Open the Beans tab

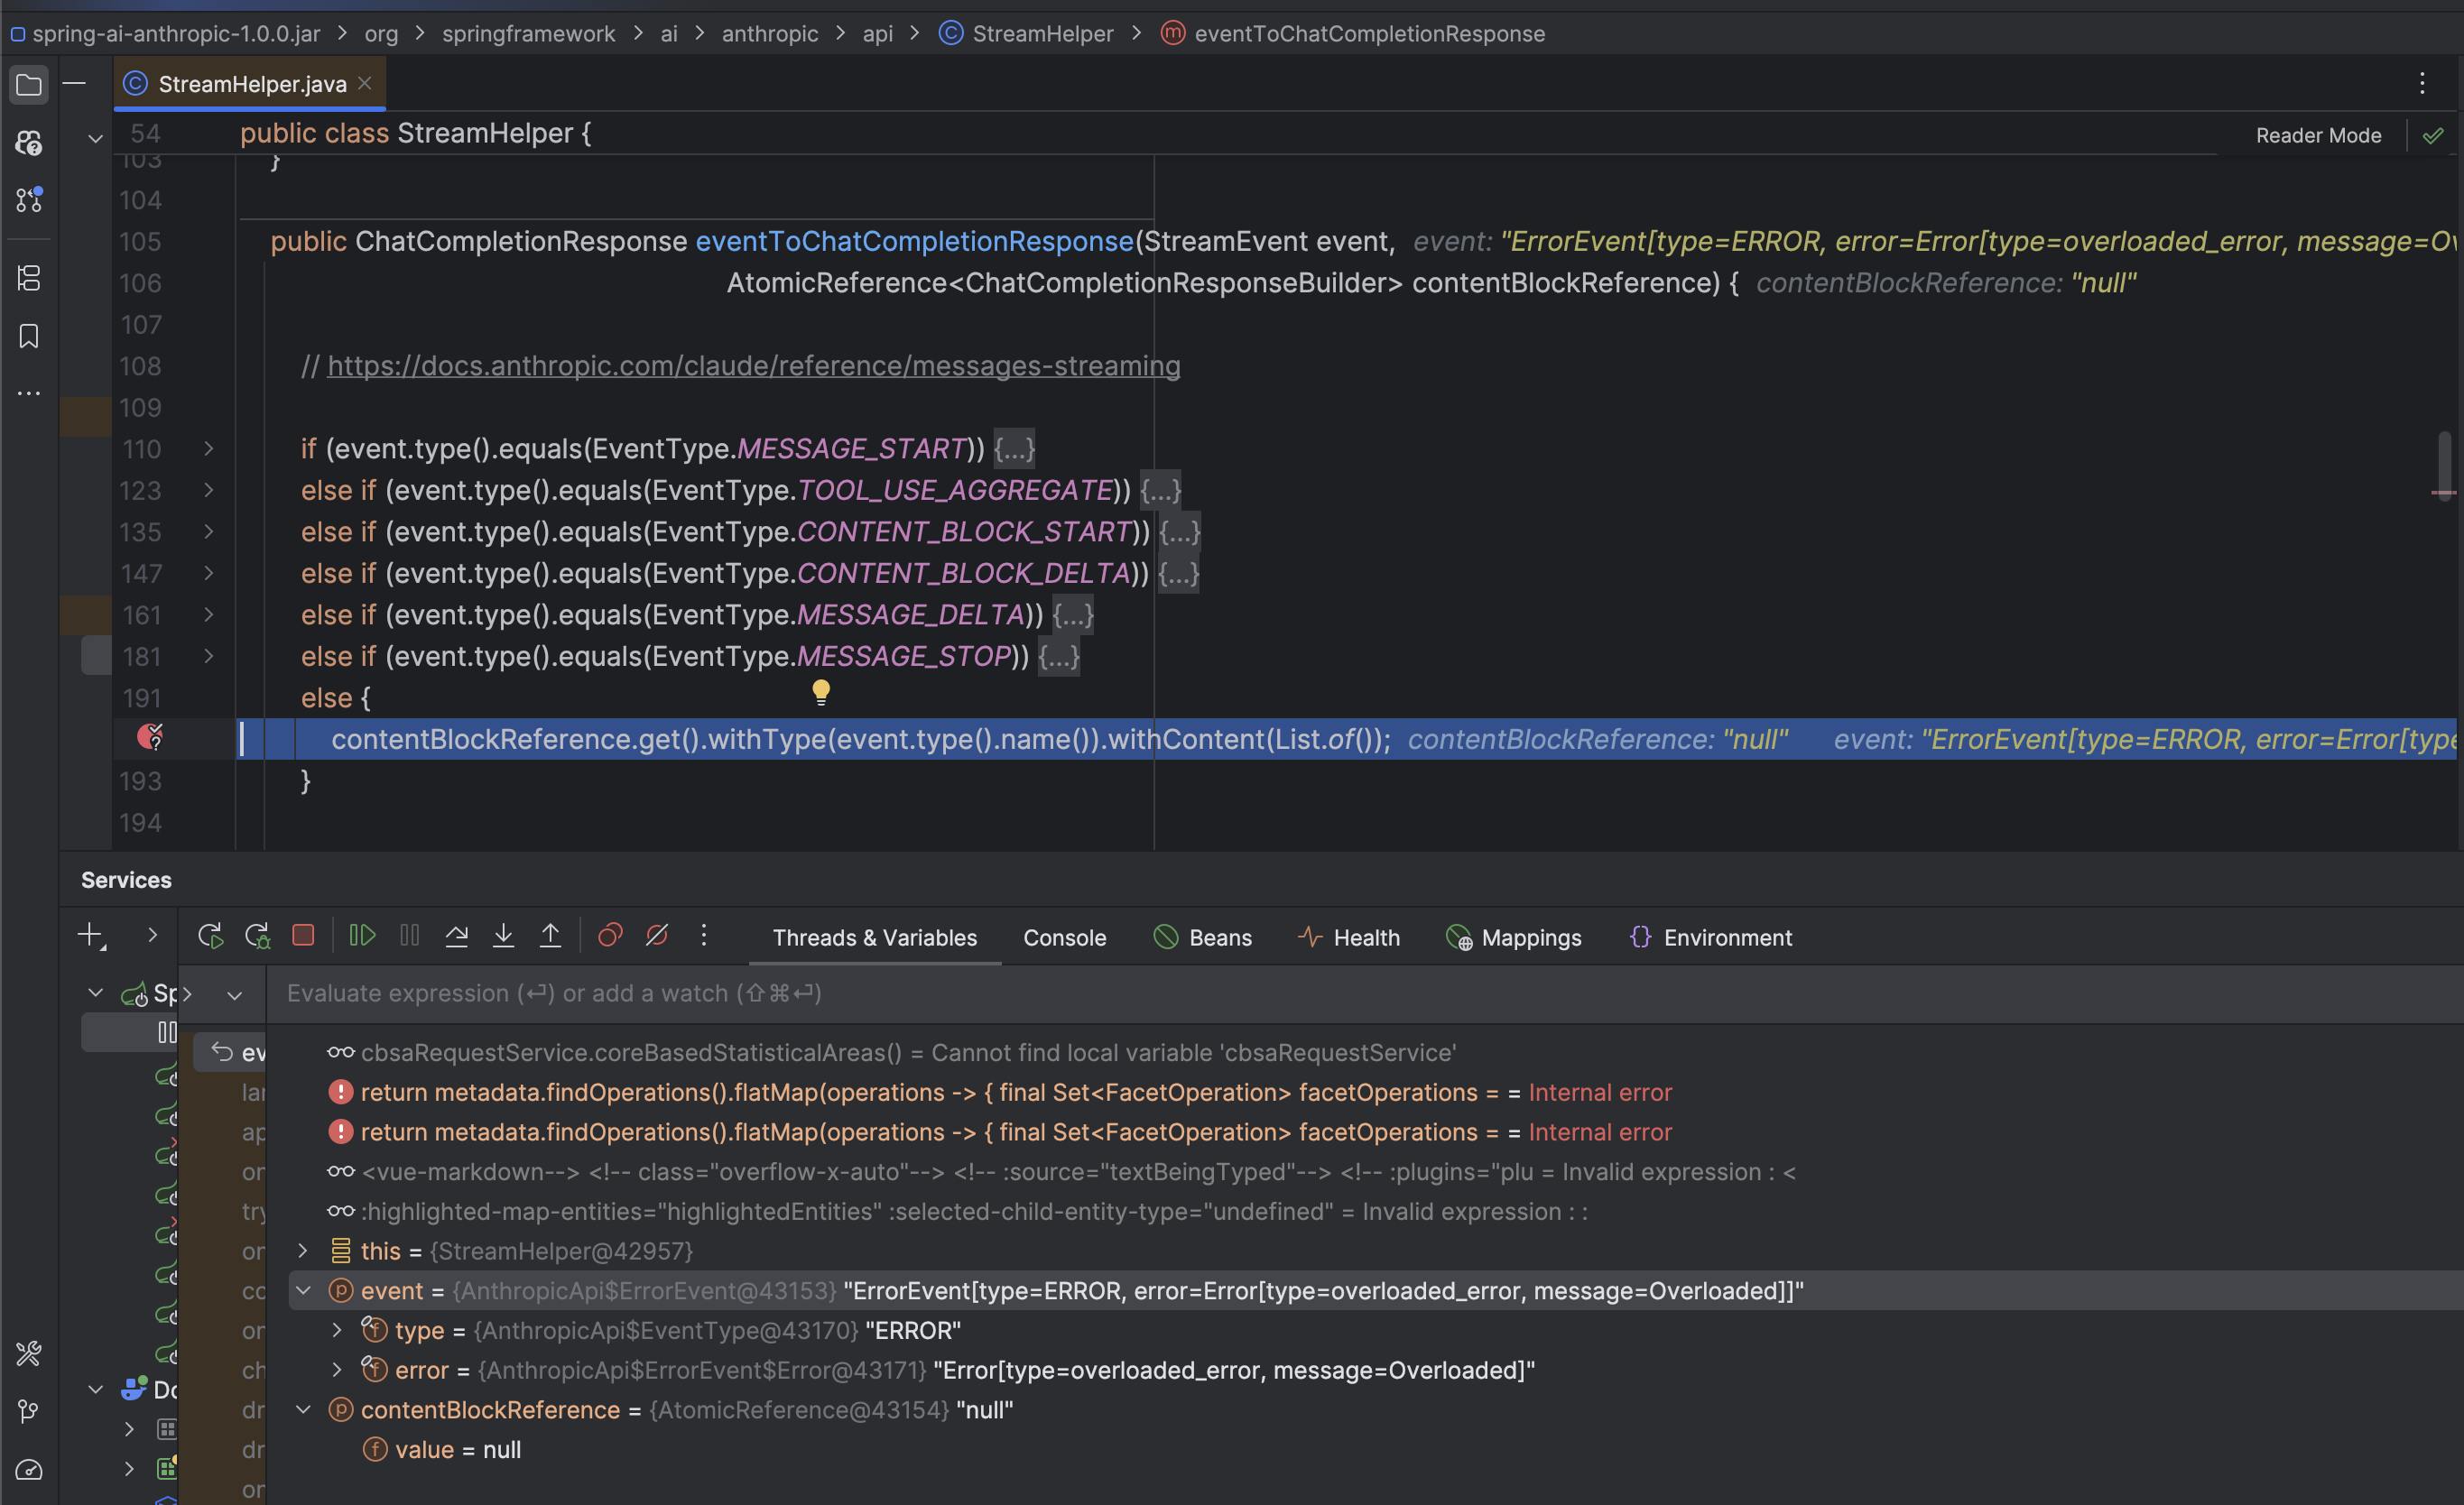pos(1203,938)
